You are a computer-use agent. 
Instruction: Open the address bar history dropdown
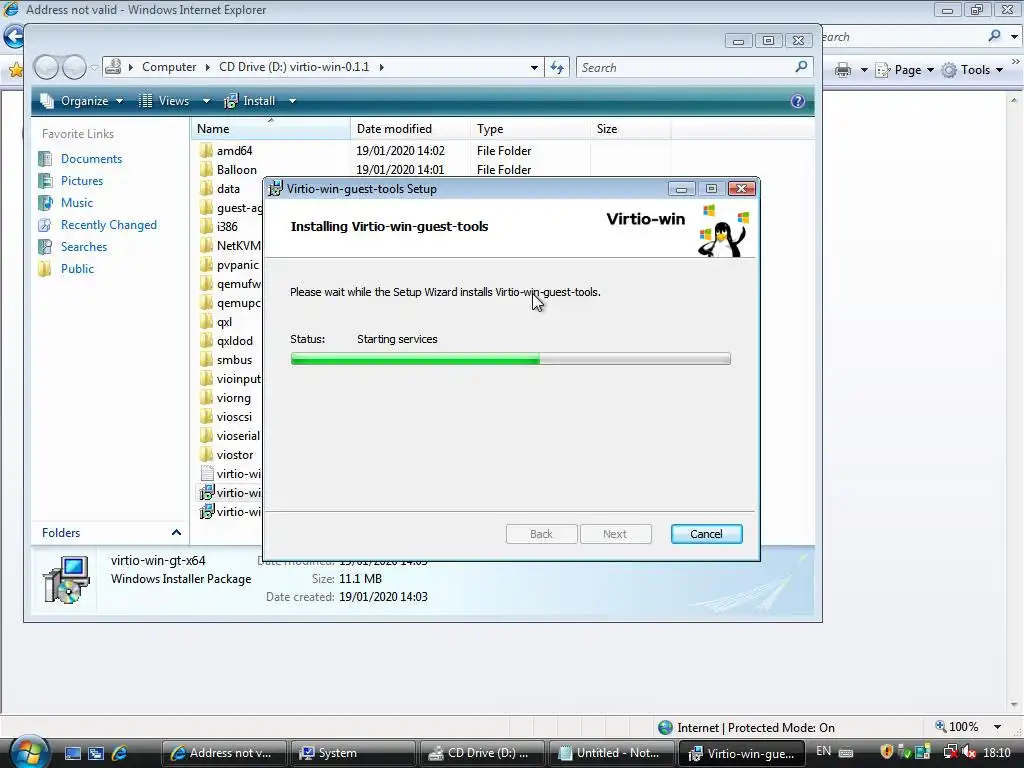[534, 67]
